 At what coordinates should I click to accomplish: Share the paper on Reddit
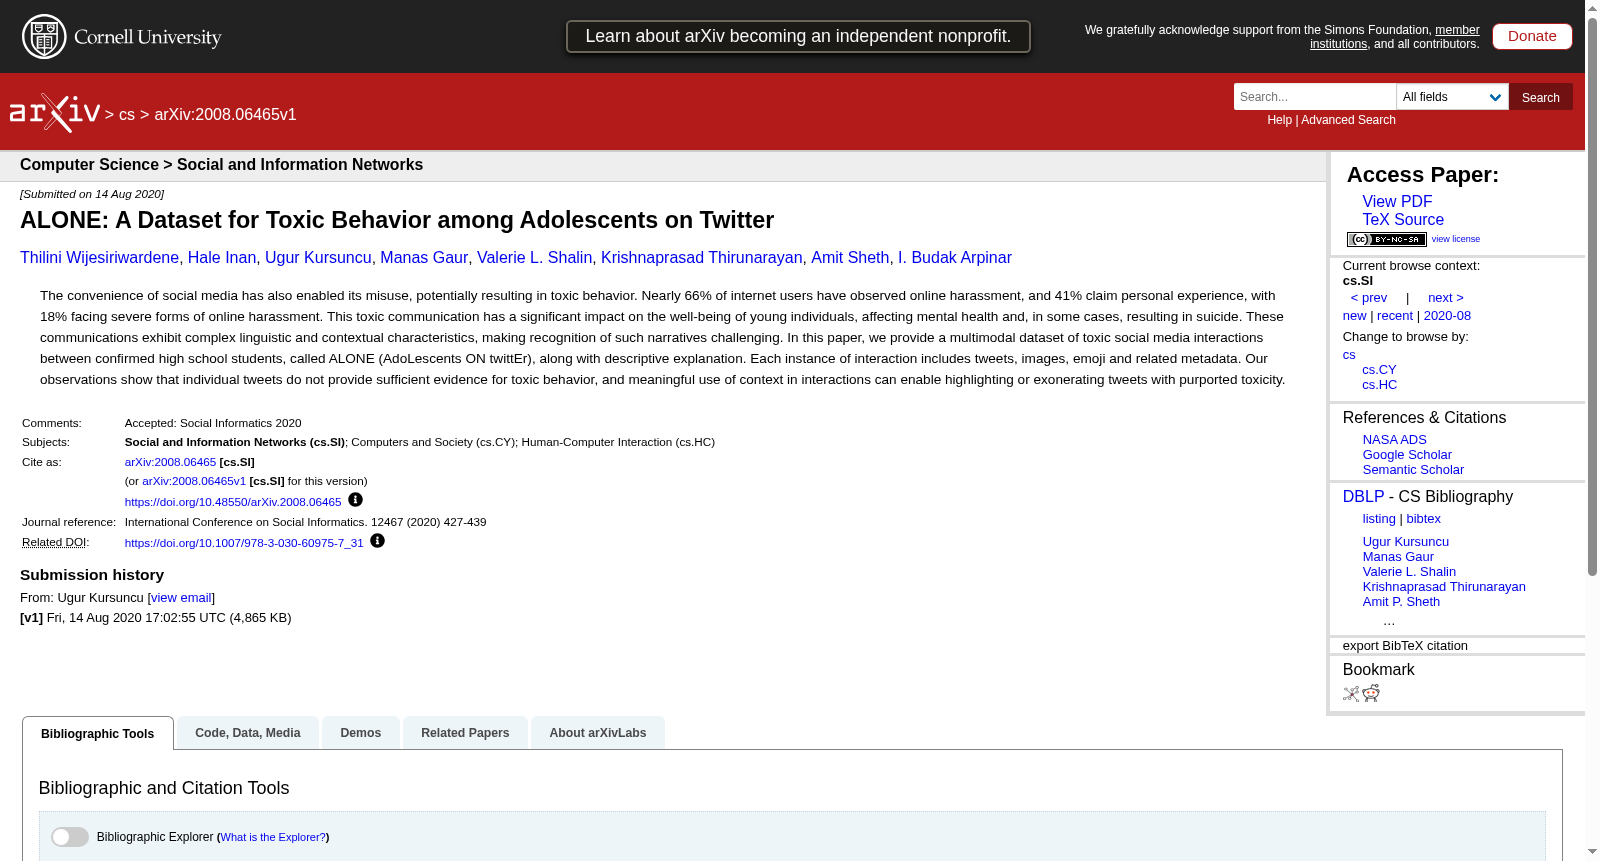coord(1371,693)
